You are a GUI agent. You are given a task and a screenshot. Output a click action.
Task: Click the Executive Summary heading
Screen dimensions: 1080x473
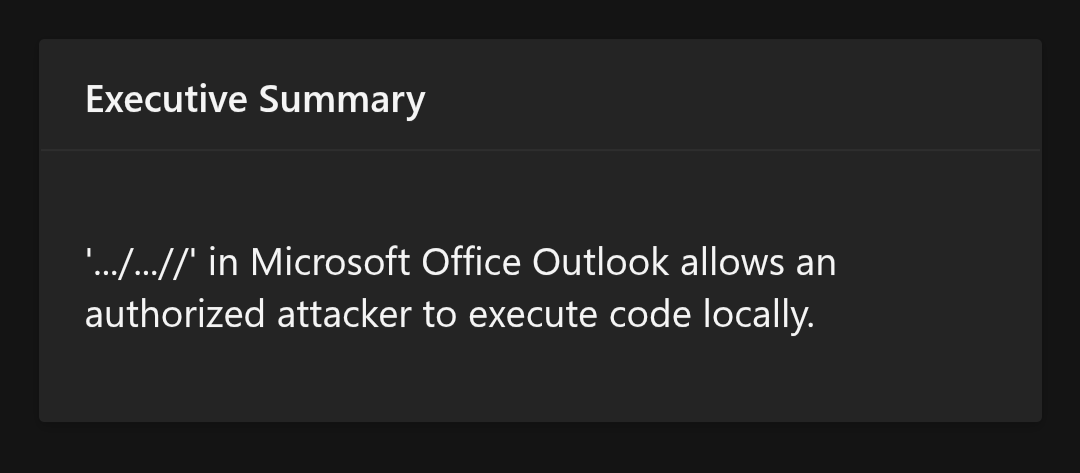click(x=255, y=100)
